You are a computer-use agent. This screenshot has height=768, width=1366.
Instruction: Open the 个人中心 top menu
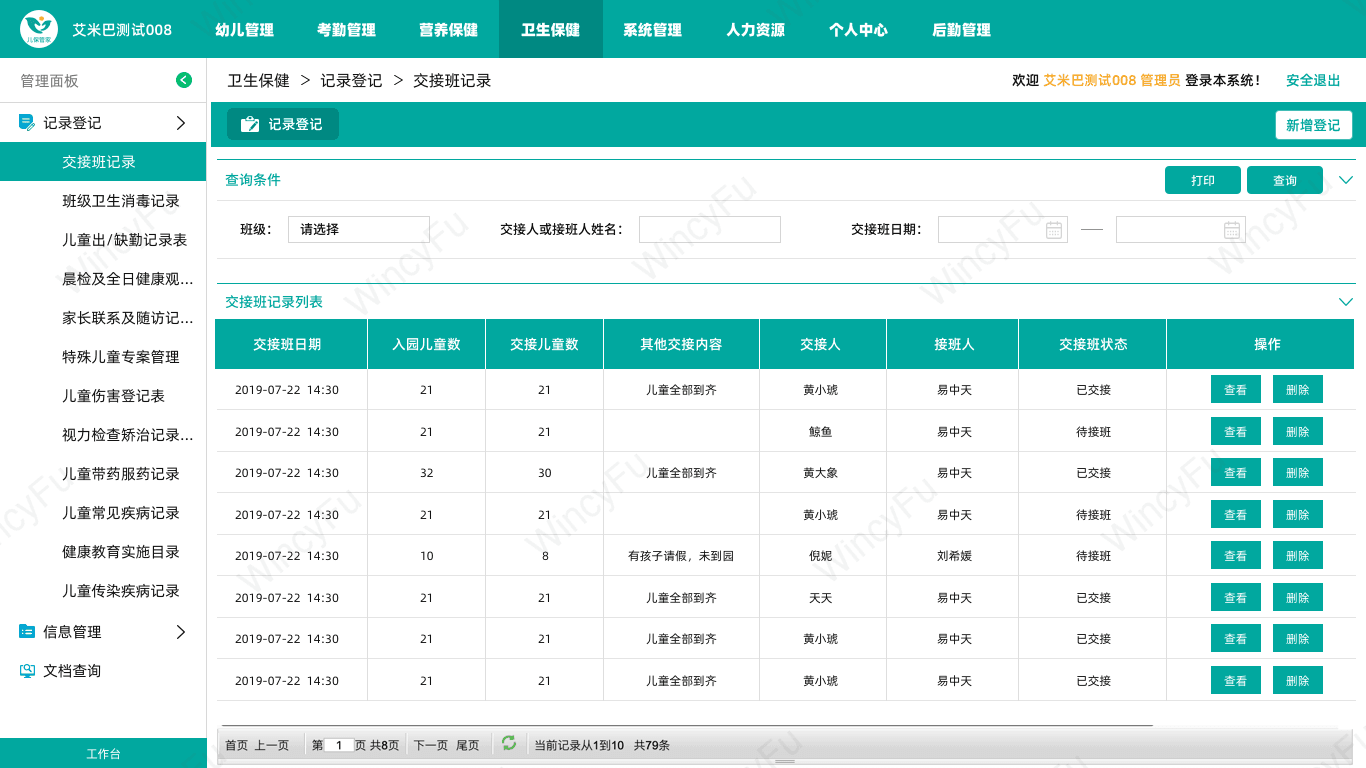click(858, 29)
